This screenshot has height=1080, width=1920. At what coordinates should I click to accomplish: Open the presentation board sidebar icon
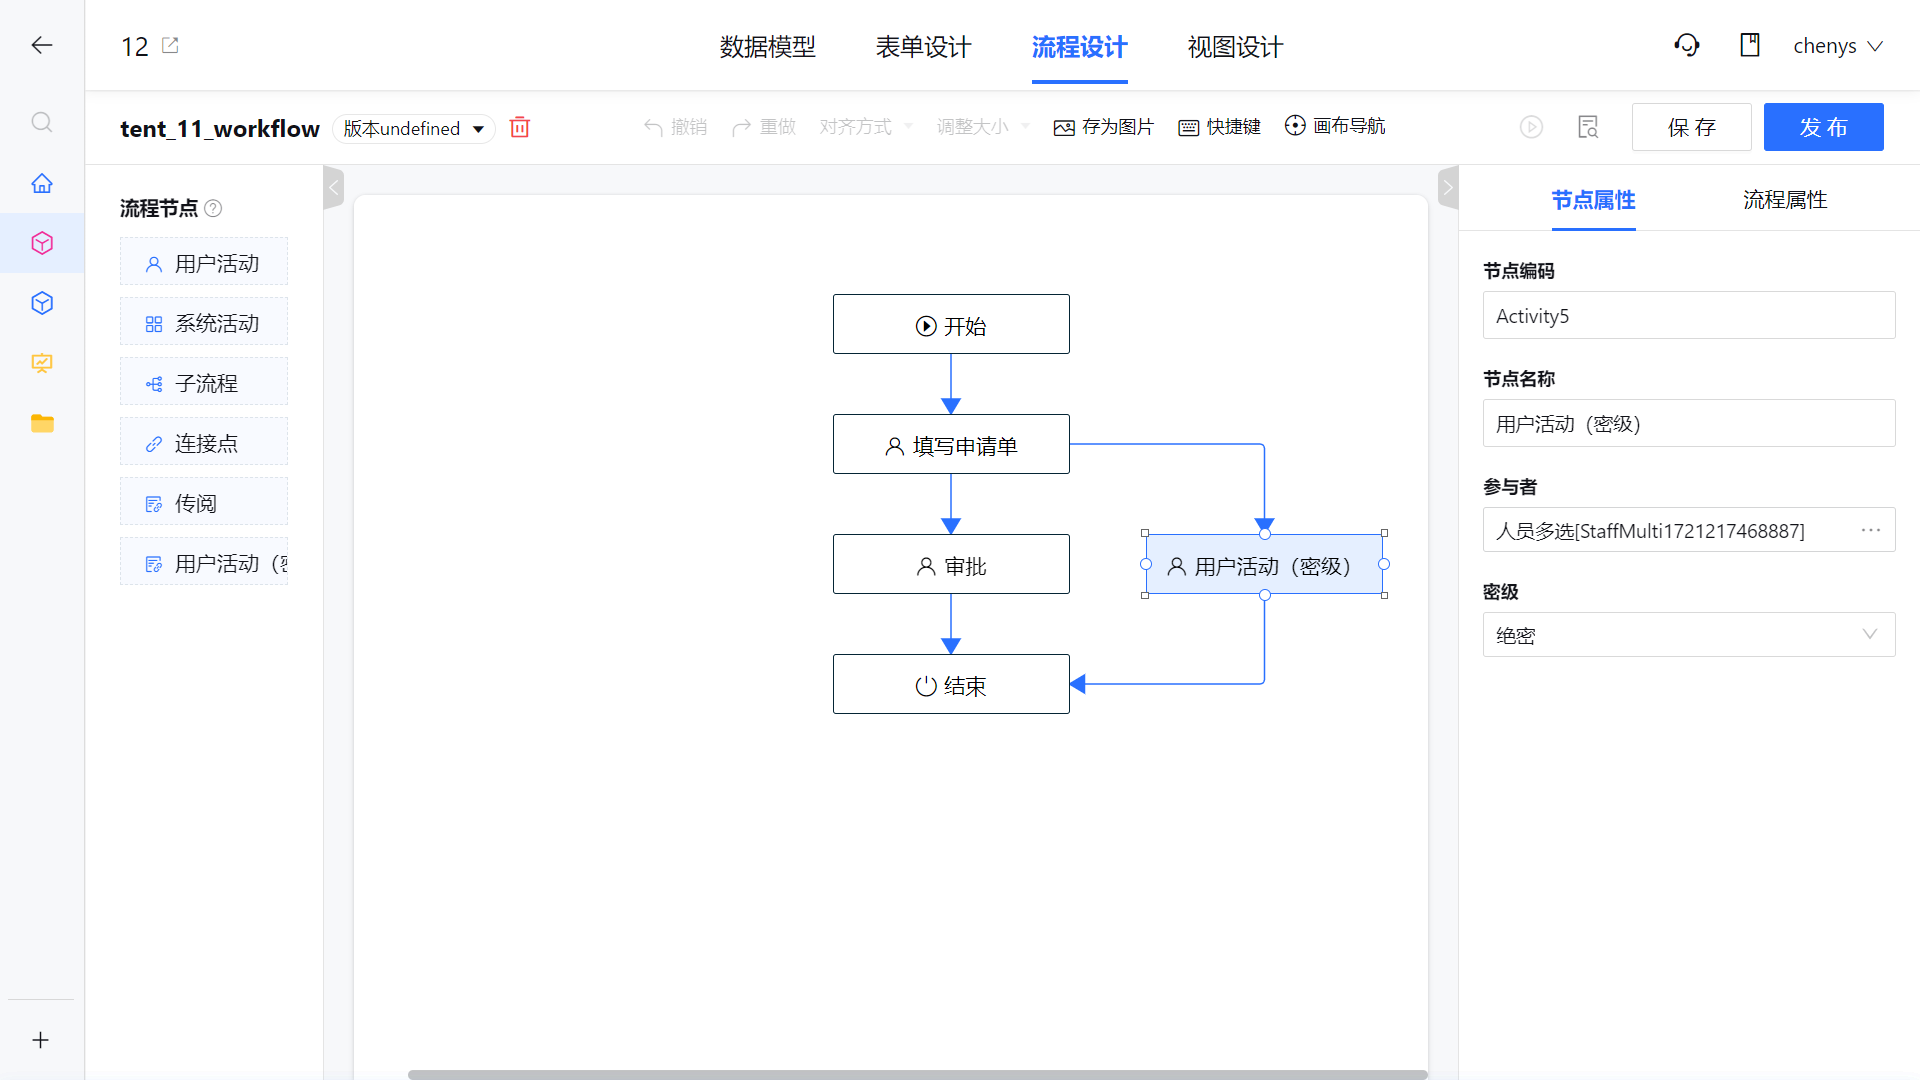point(42,363)
